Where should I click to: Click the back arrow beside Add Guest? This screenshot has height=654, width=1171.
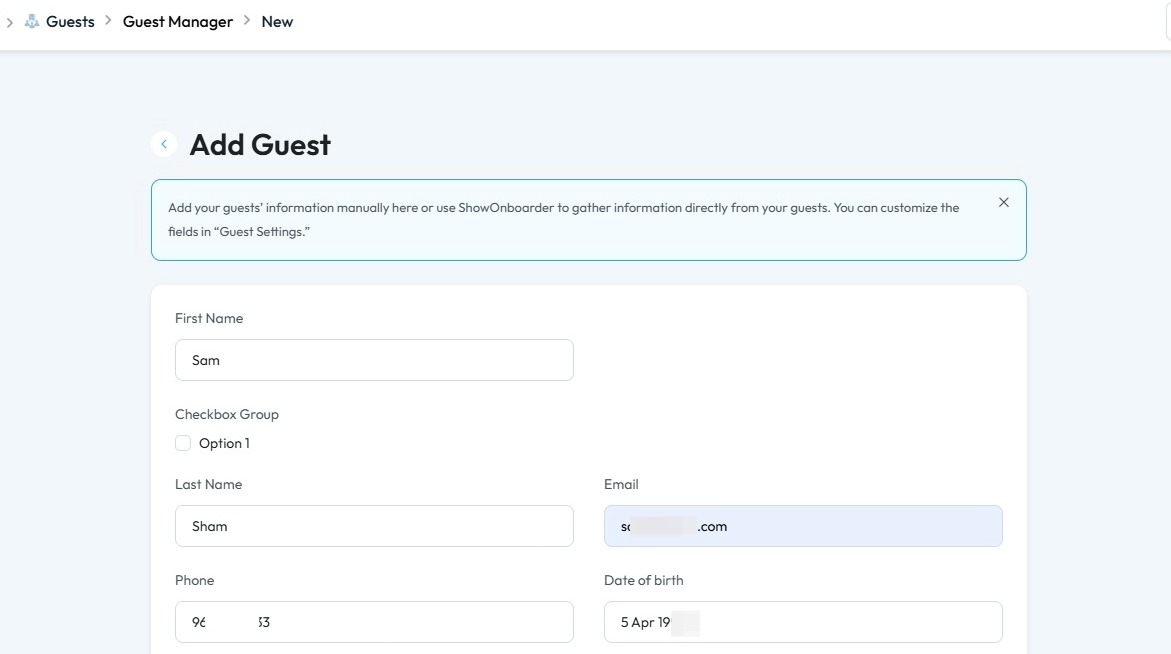(164, 144)
